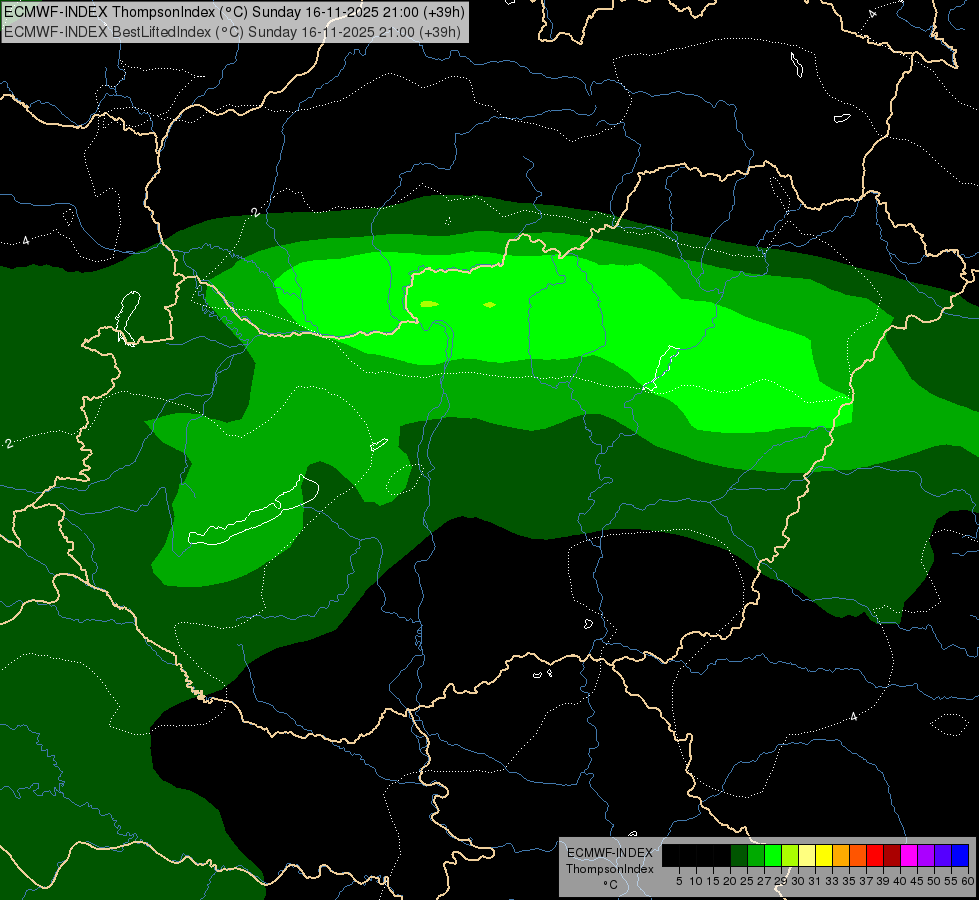979x900 pixels.
Task: Click the pure yellow 31–33 legend swatch
Action: click(x=824, y=855)
